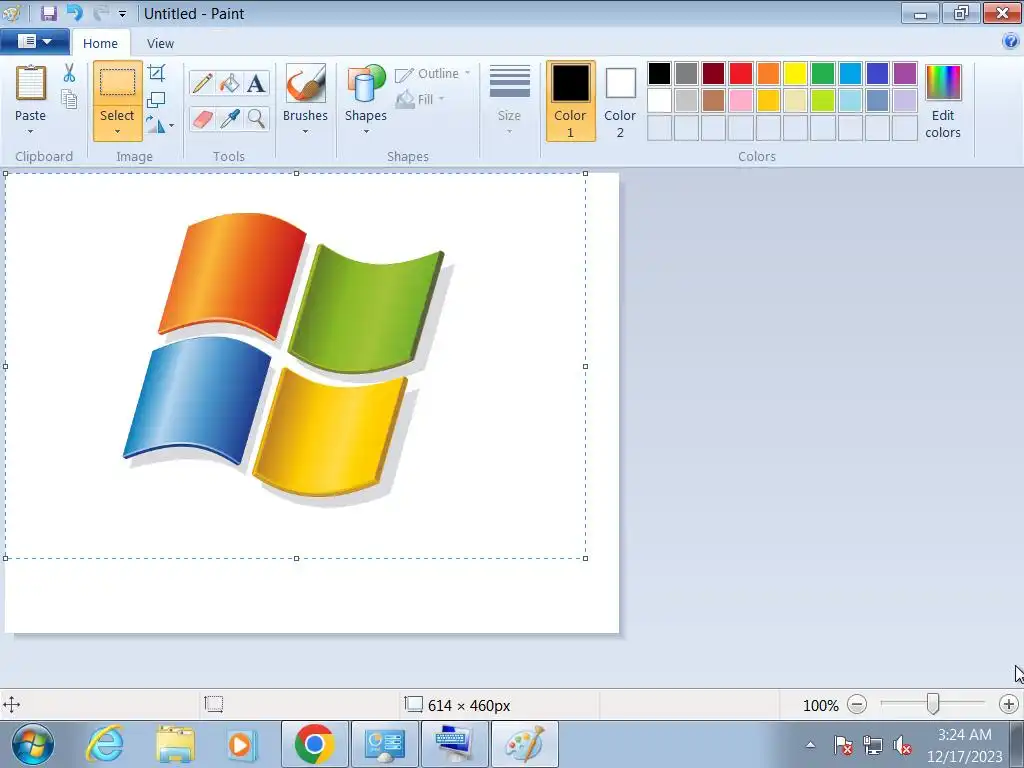Image resolution: width=1024 pixels, height=768 pixels.
Task: Open Internet Explorer from the taskbar
Action: pos(105,744)
